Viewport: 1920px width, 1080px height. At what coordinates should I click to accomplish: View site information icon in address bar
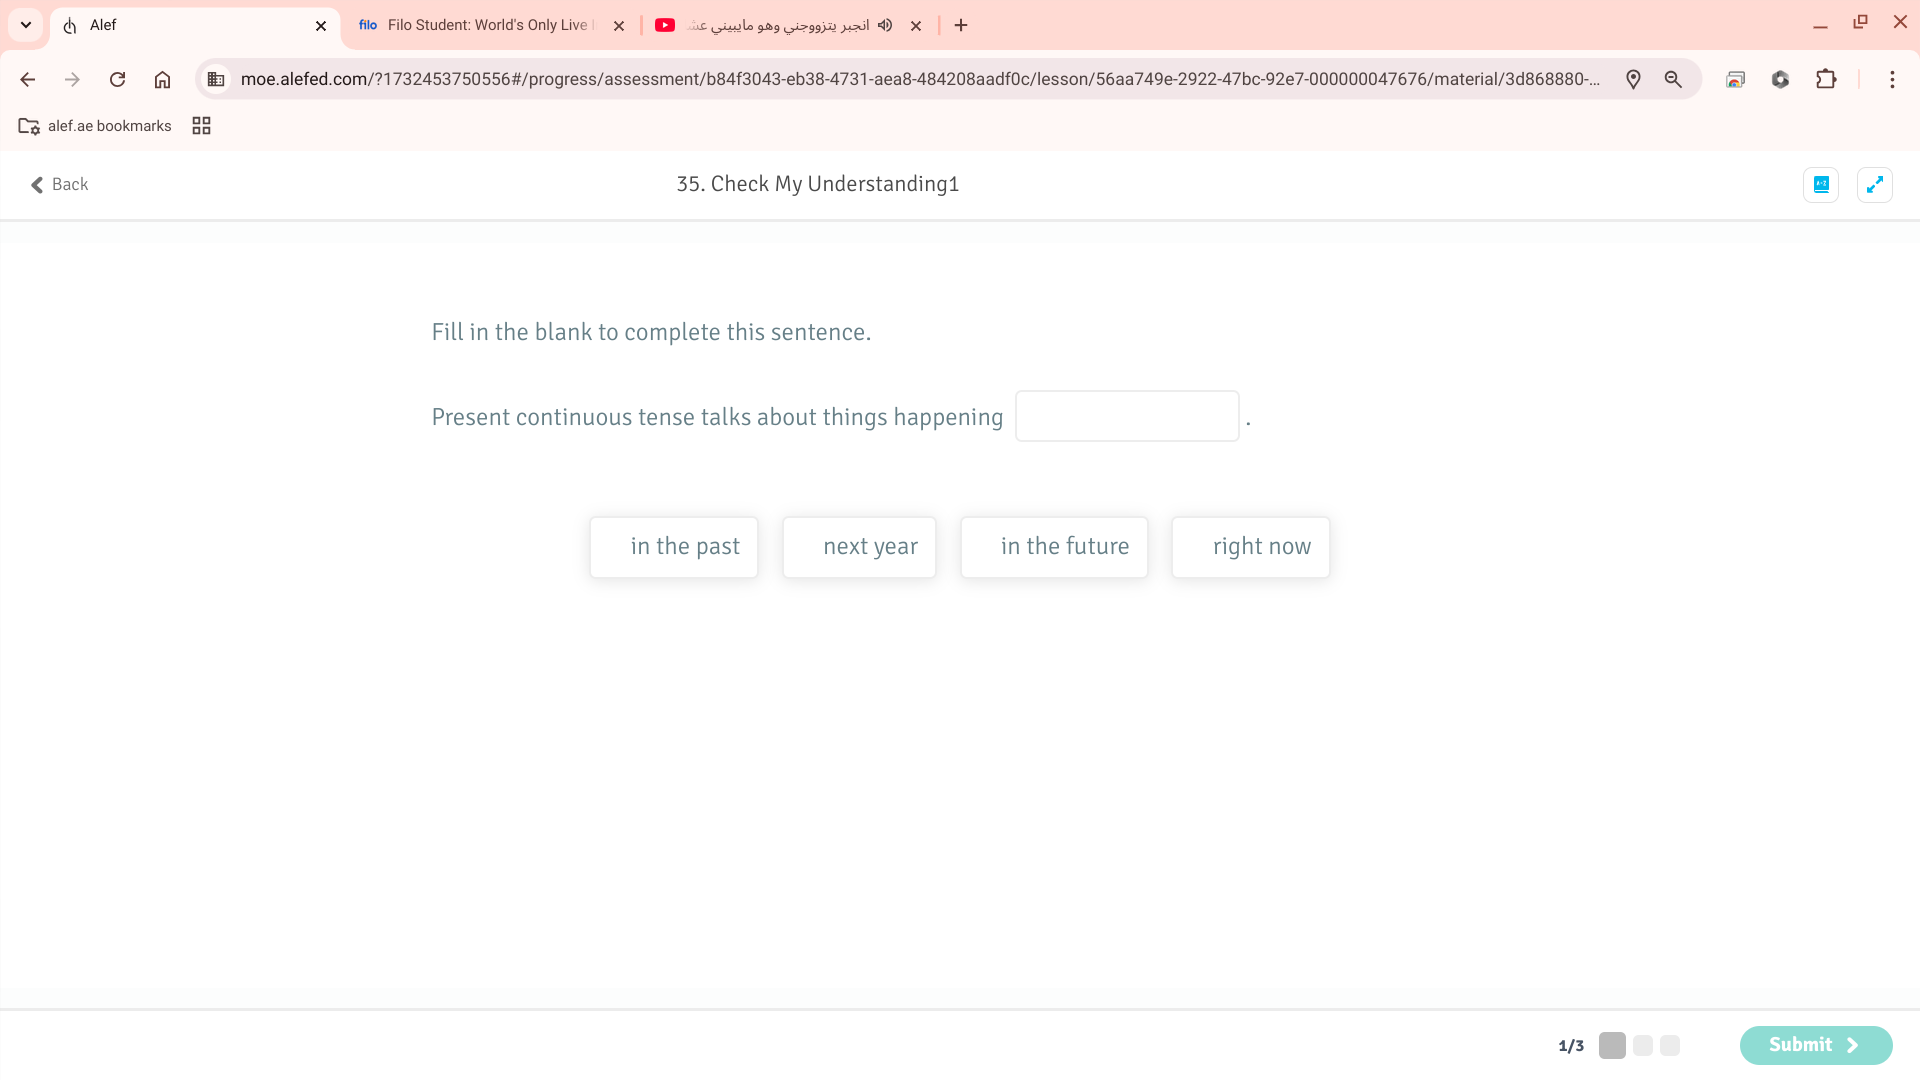[216, 79]
